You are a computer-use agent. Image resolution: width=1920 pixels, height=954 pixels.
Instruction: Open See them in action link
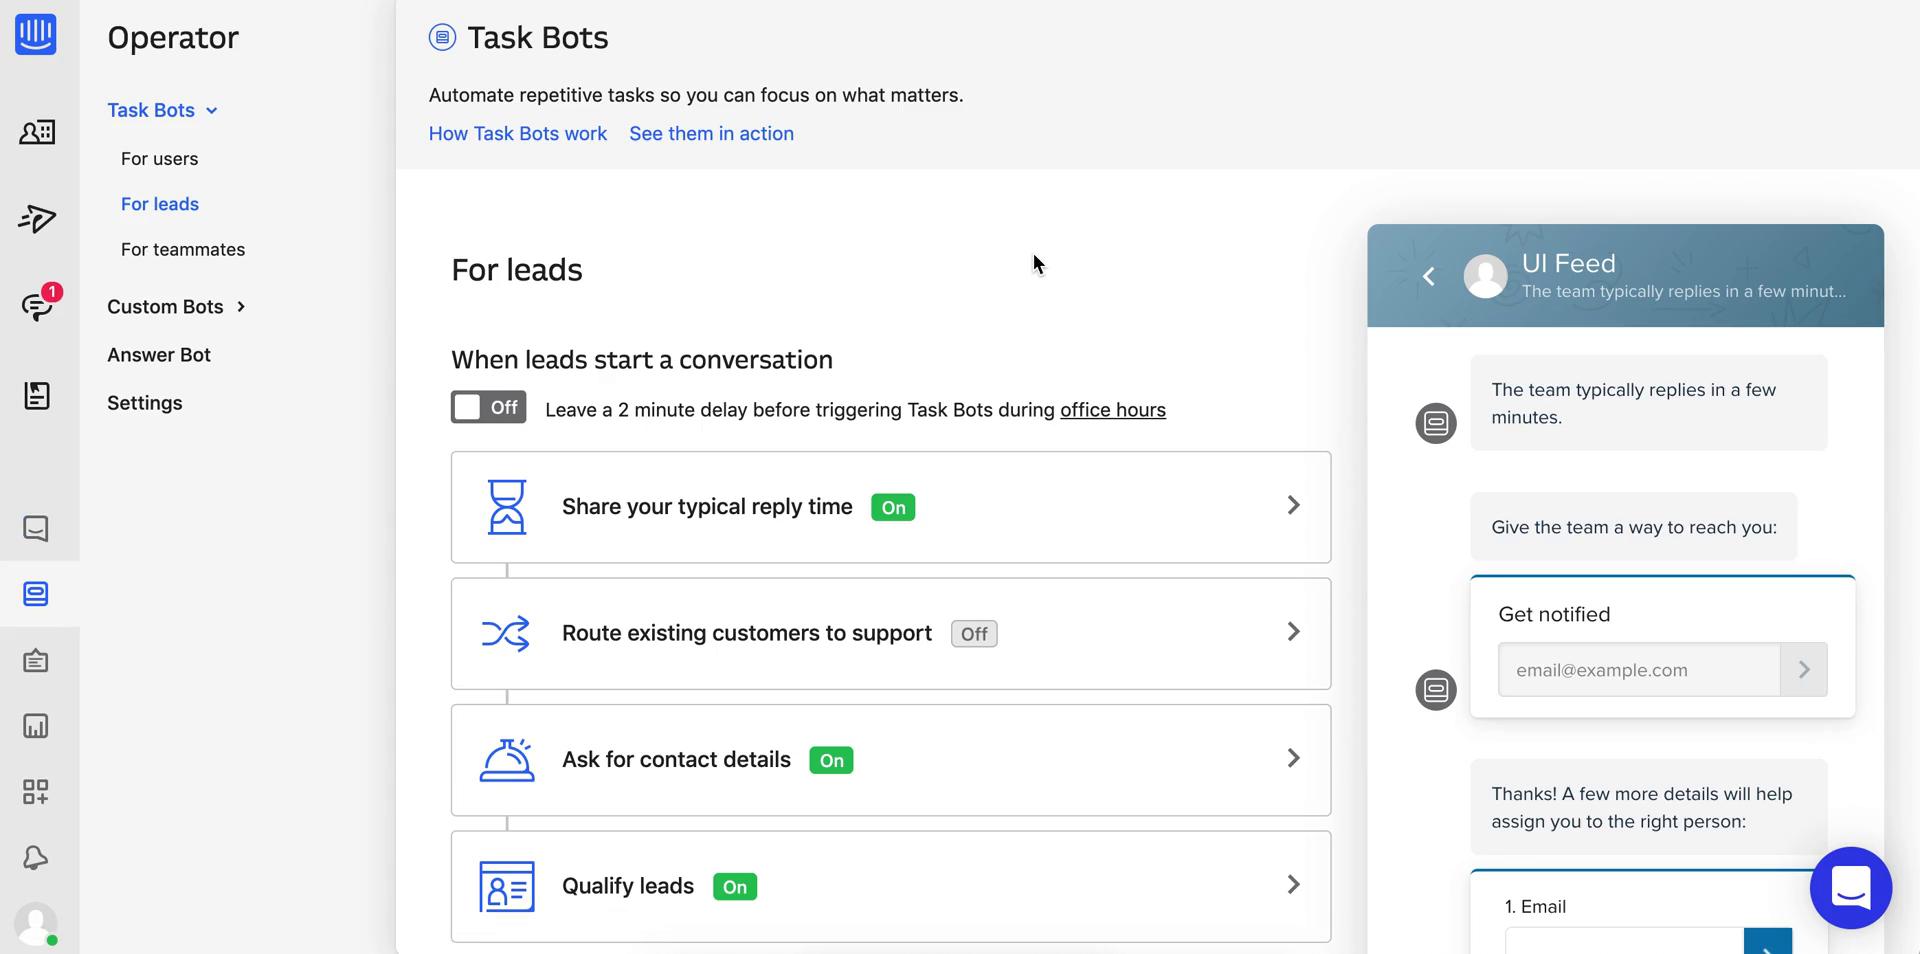[712, 134]
